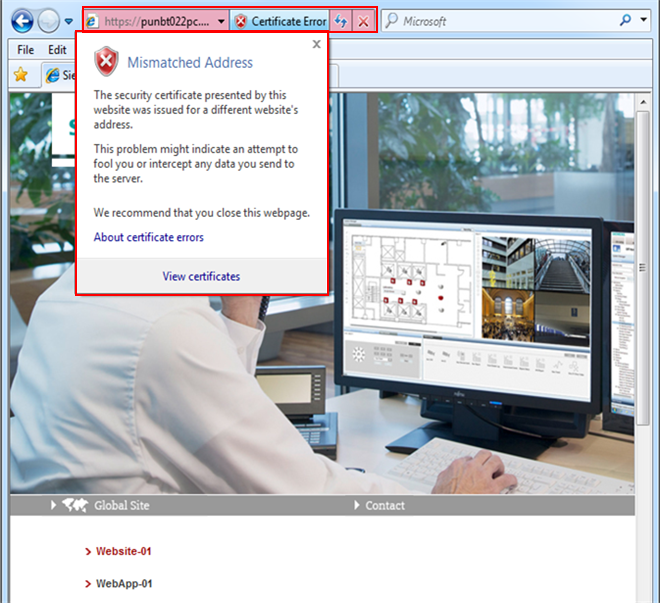This screenshot has height=603, width=660.
Task: Click the Certificate Error security badge
Action: [280, 21]
